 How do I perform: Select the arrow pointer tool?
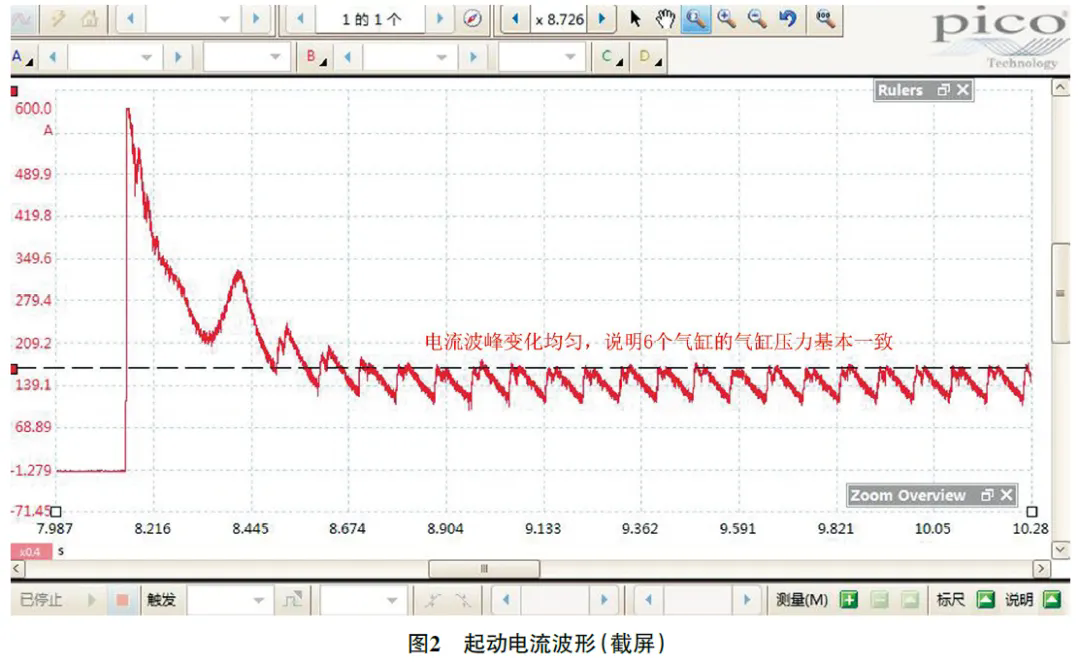[x=634, y=19]
